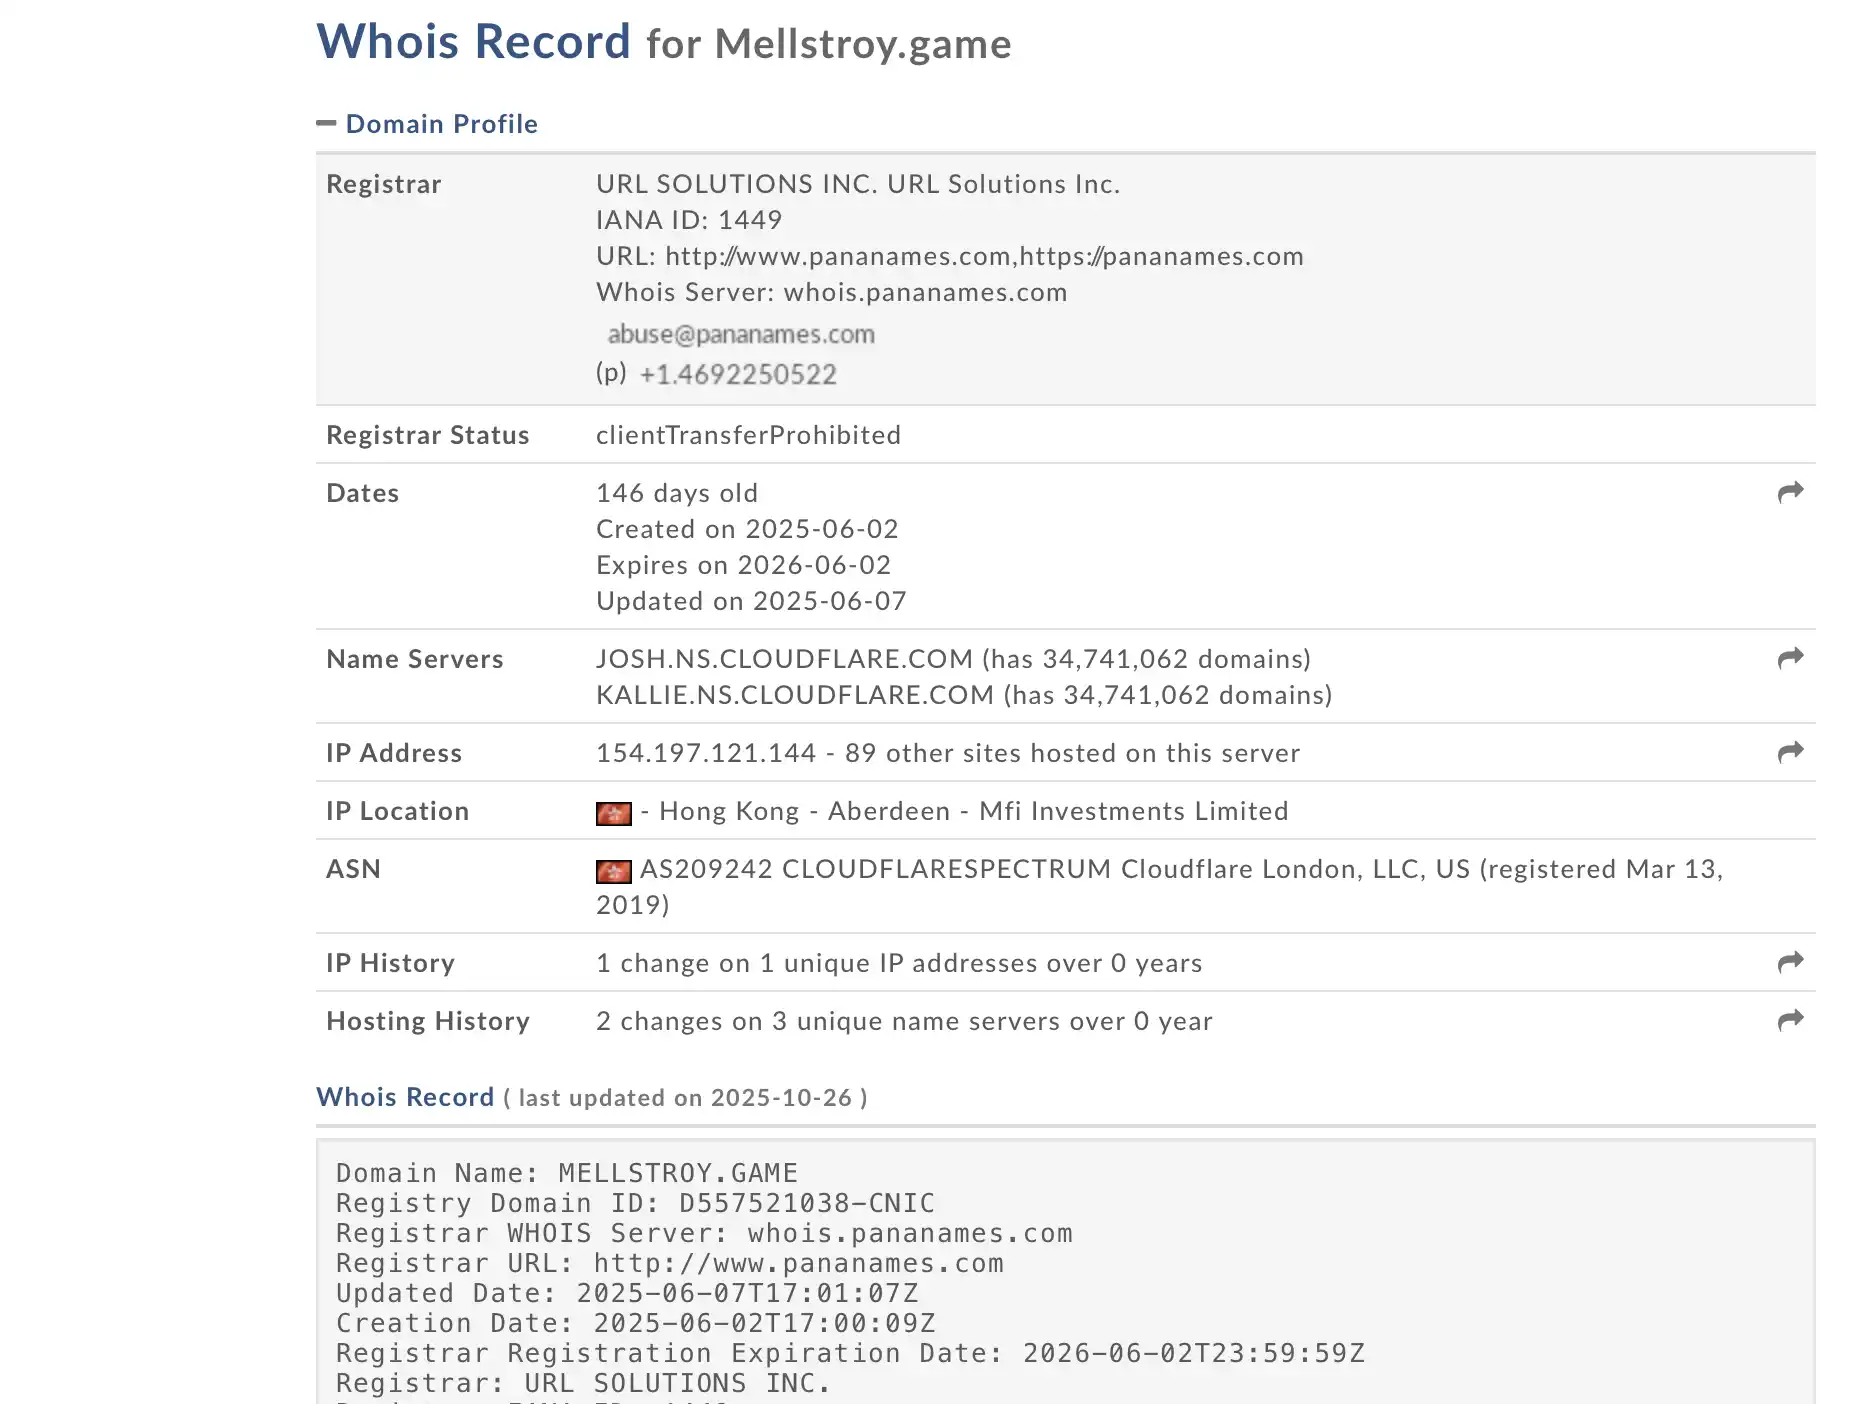Viewport: 1864px width, 1404px height.
Task: Click the 154.197.121.144 IP address text
Action: pyautogui.click(x=706, y=753)
